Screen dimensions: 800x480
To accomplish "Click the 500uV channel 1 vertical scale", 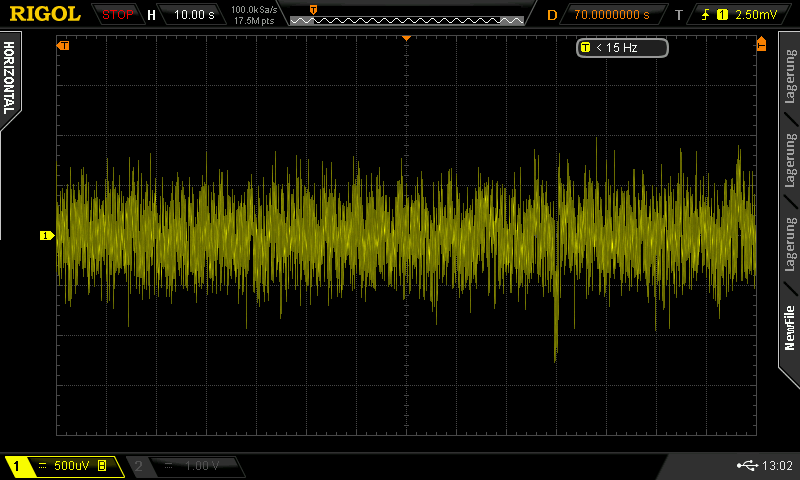I will (x=71, y=466).
